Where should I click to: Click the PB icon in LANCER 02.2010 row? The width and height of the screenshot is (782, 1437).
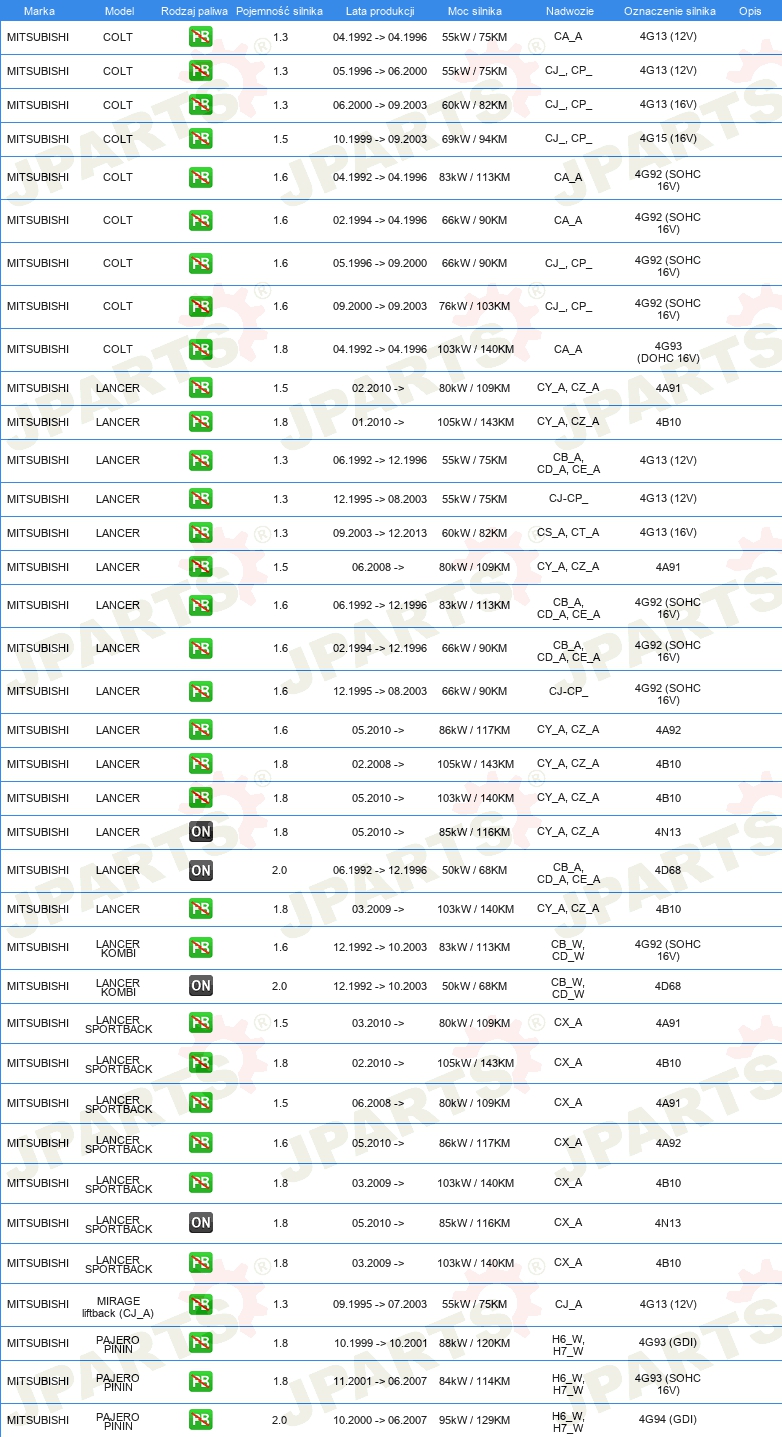[x=201, y=388]
